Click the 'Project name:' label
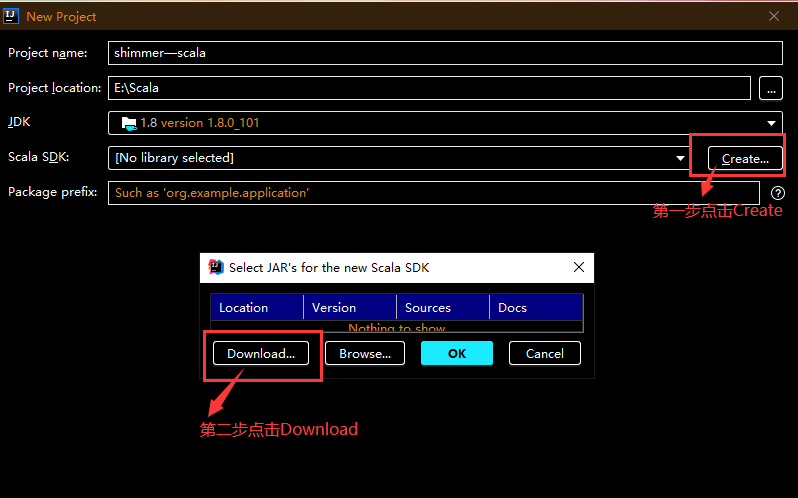Image resolution: width=798 pixels, height=498 pixels. point(47,53)
